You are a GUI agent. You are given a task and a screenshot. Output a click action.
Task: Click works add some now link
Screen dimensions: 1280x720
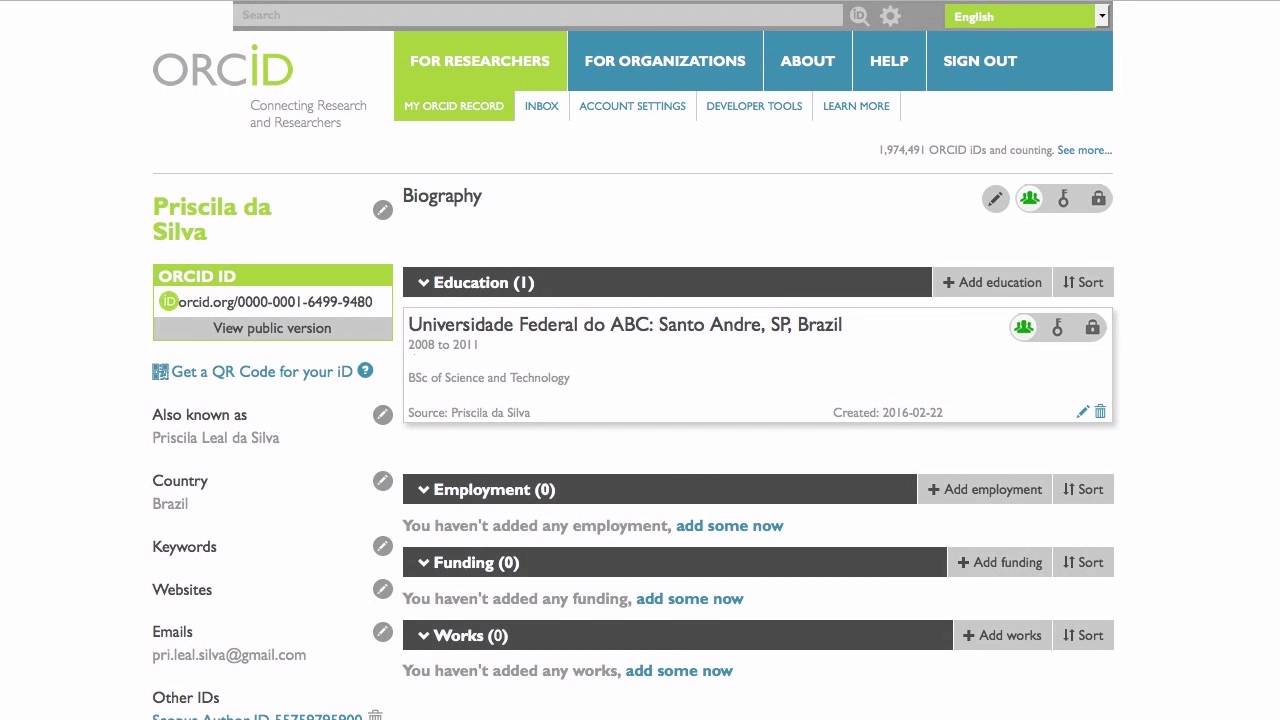pos(679,671)
